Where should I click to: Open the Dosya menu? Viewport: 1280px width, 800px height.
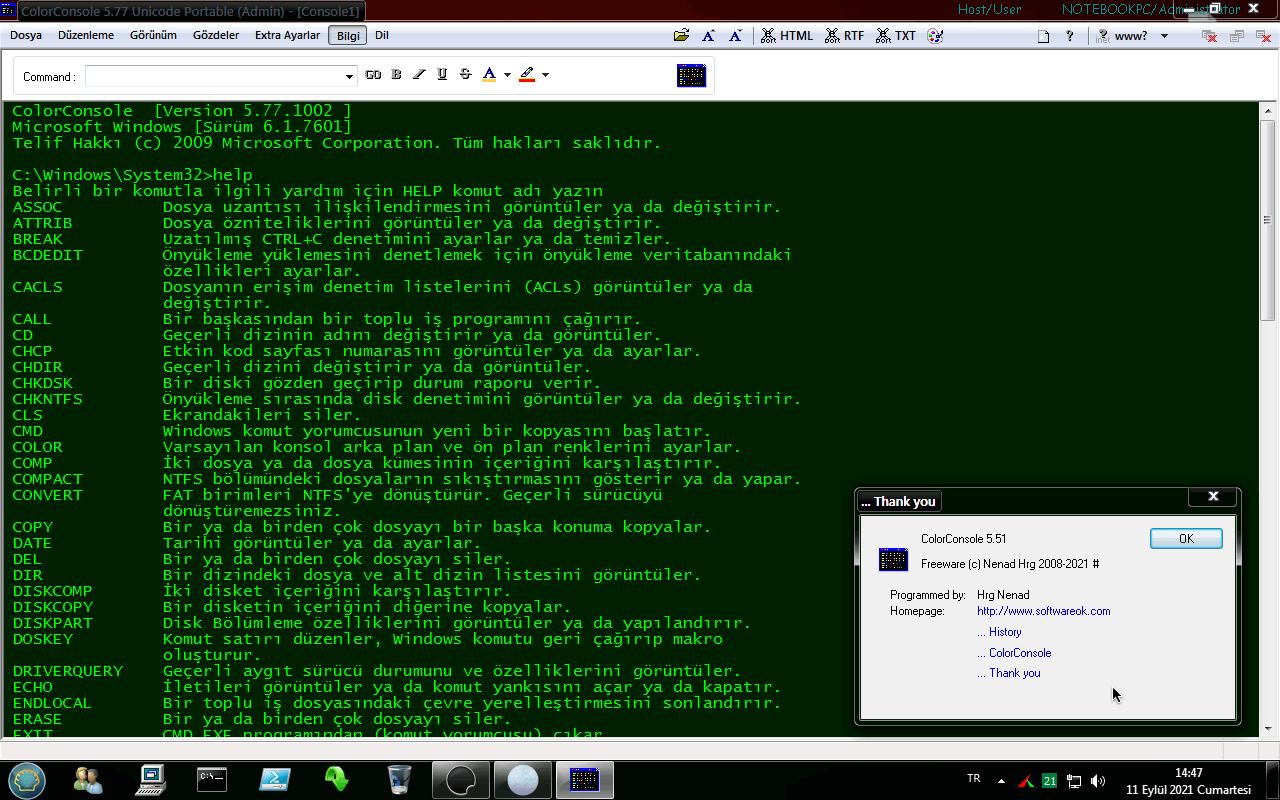[26, 35]
